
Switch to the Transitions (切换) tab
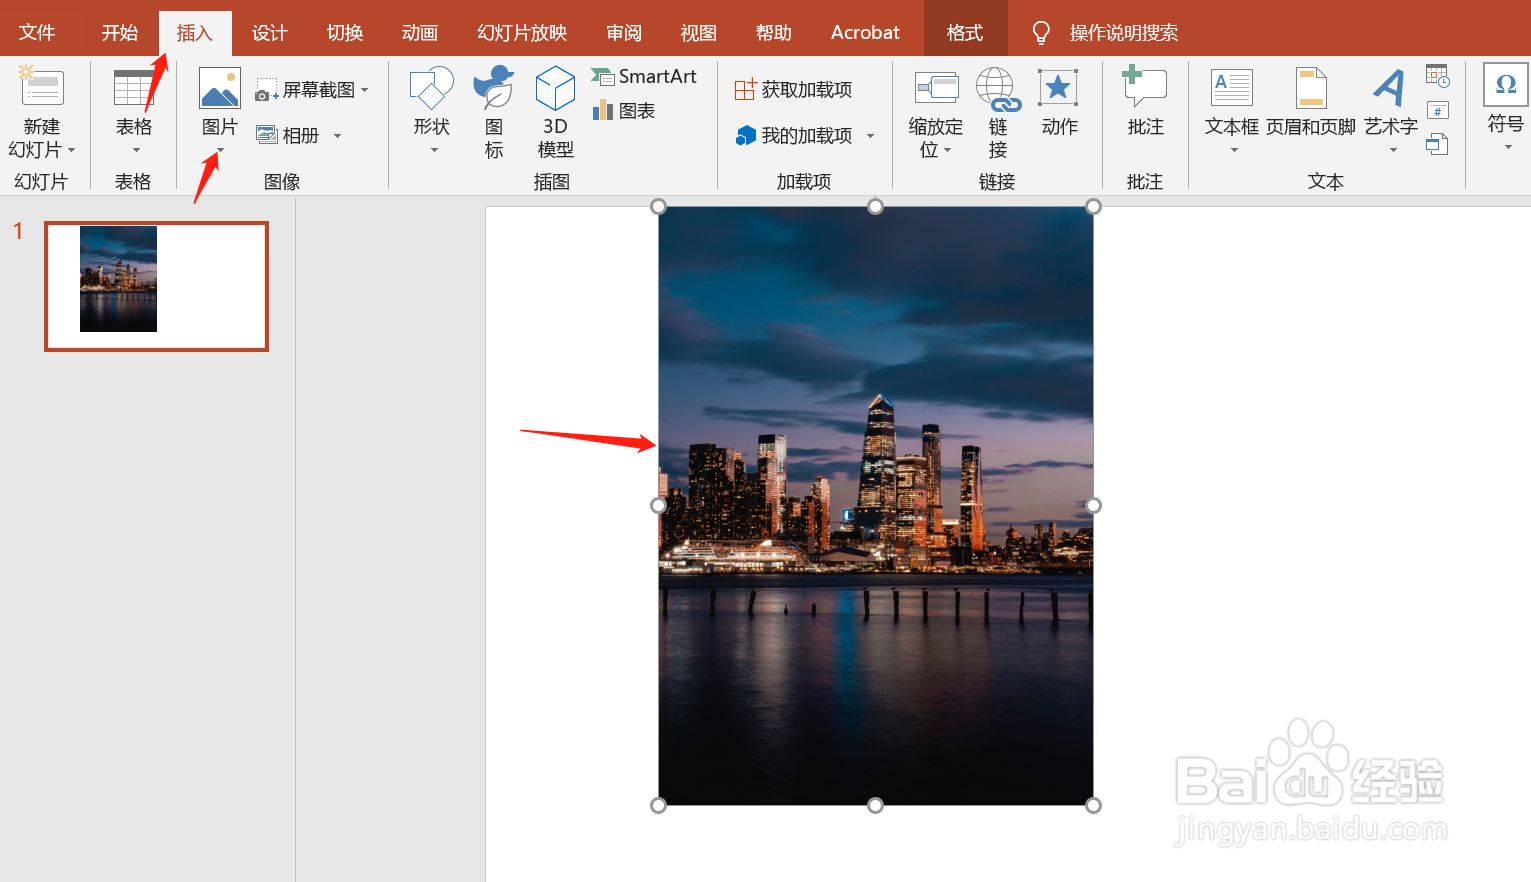click(x=345, y=33)
